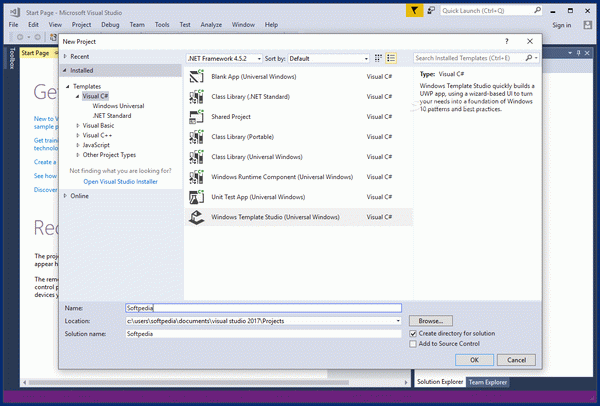The height and width of the screenshot is (406, 600).
Task: Collapse the Installed section
Action: coord(65,70)
